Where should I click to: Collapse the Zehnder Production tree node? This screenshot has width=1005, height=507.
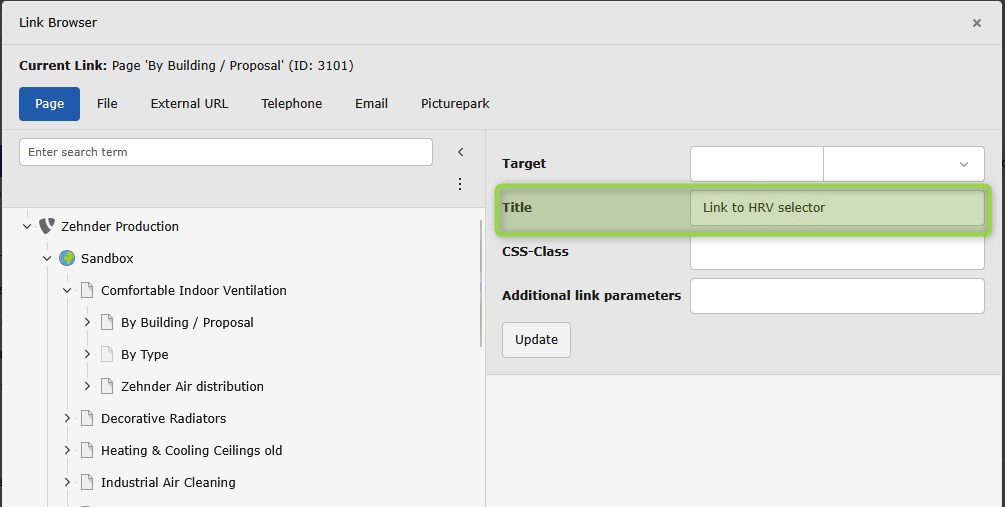click(x=27, y=226)
